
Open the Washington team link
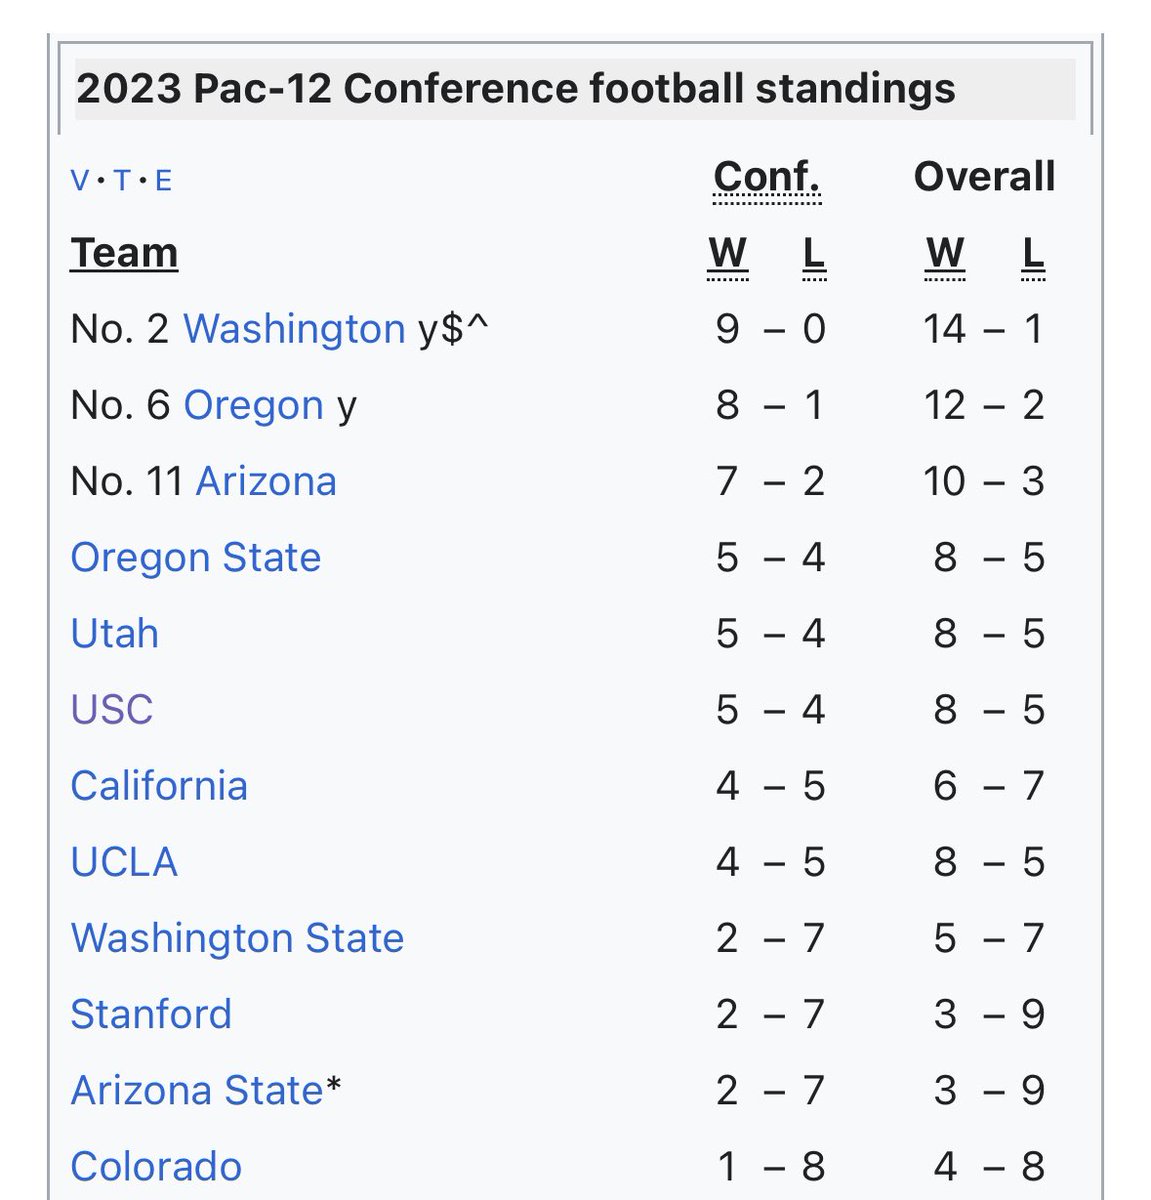294,329
